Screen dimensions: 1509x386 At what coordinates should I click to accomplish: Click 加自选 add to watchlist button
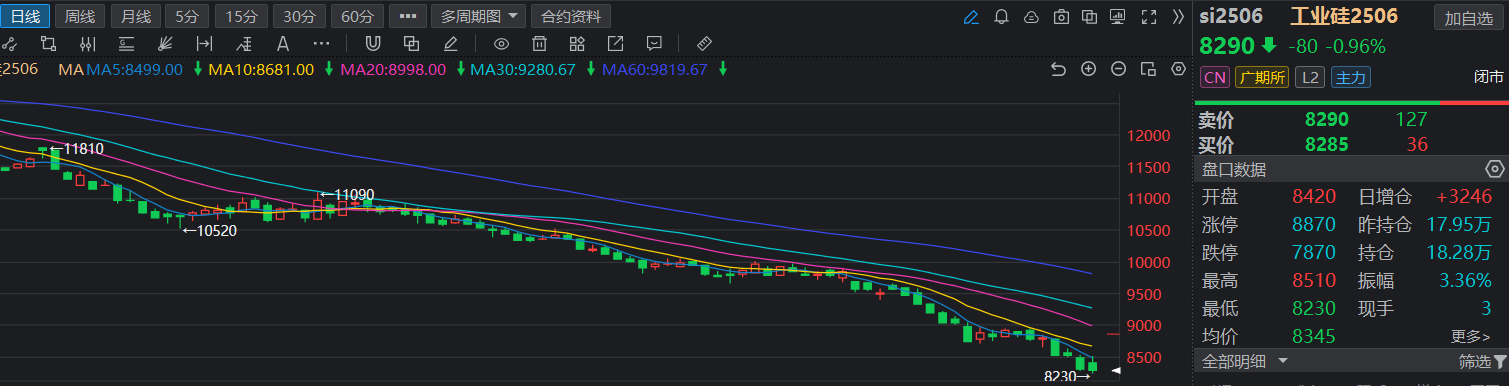(1469, 17)
